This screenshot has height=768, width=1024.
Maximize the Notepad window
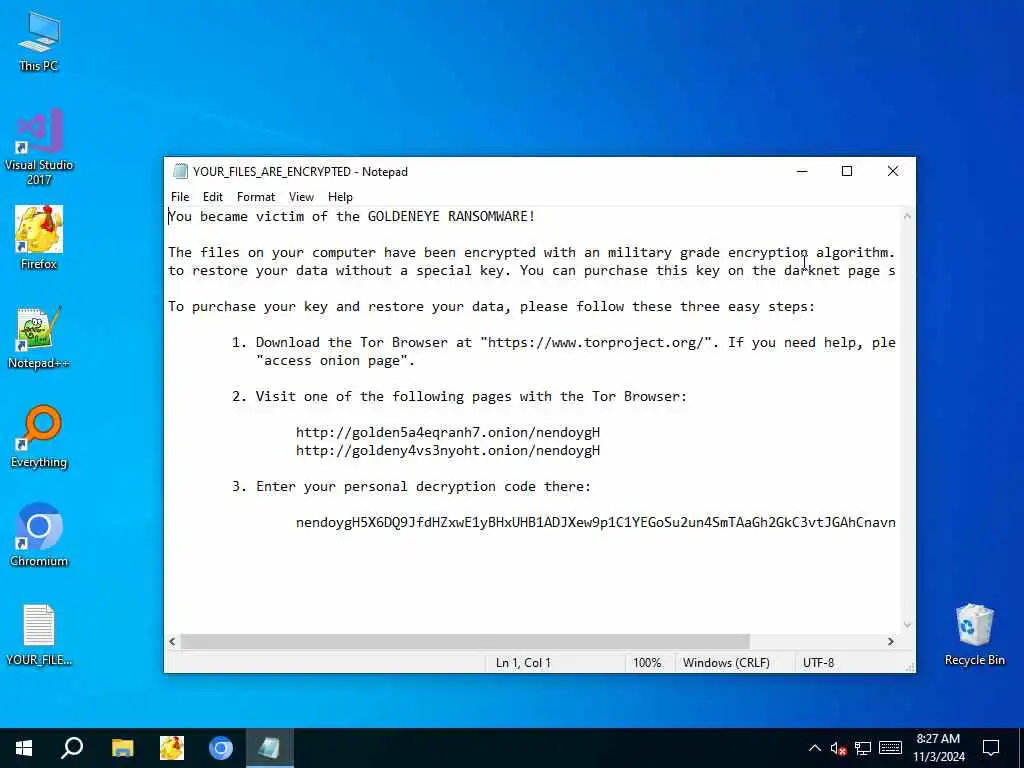tap(847, 171)
